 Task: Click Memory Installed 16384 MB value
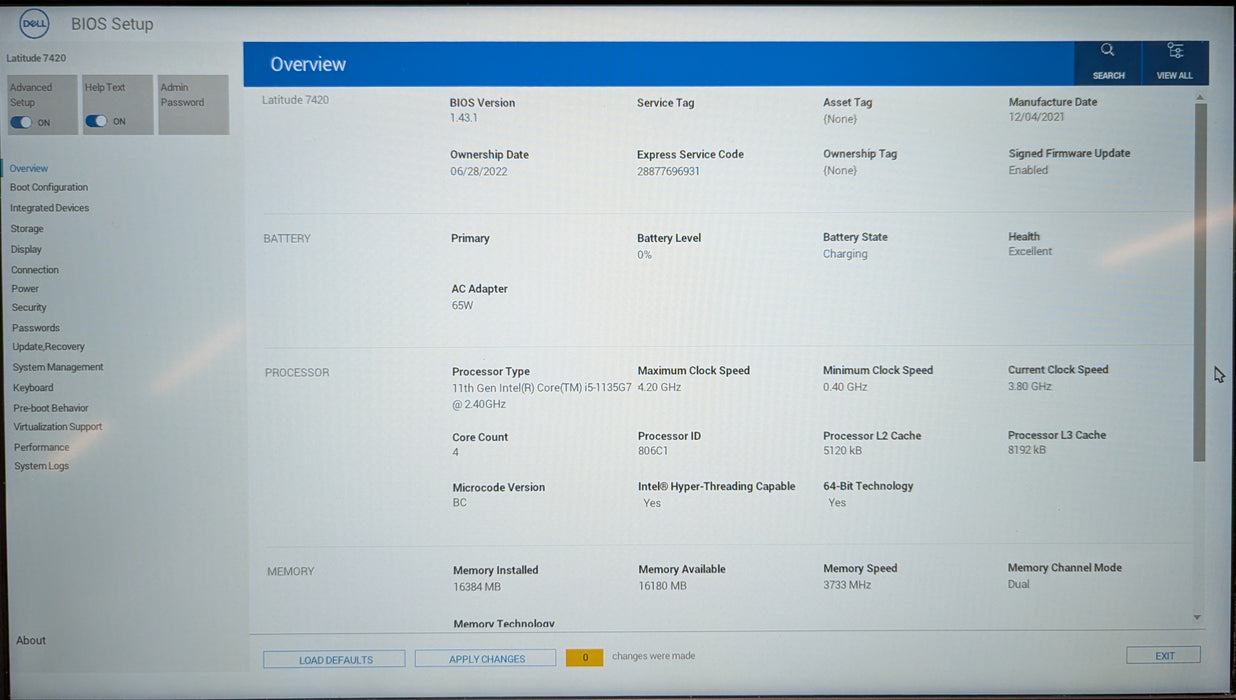point(477,587)
